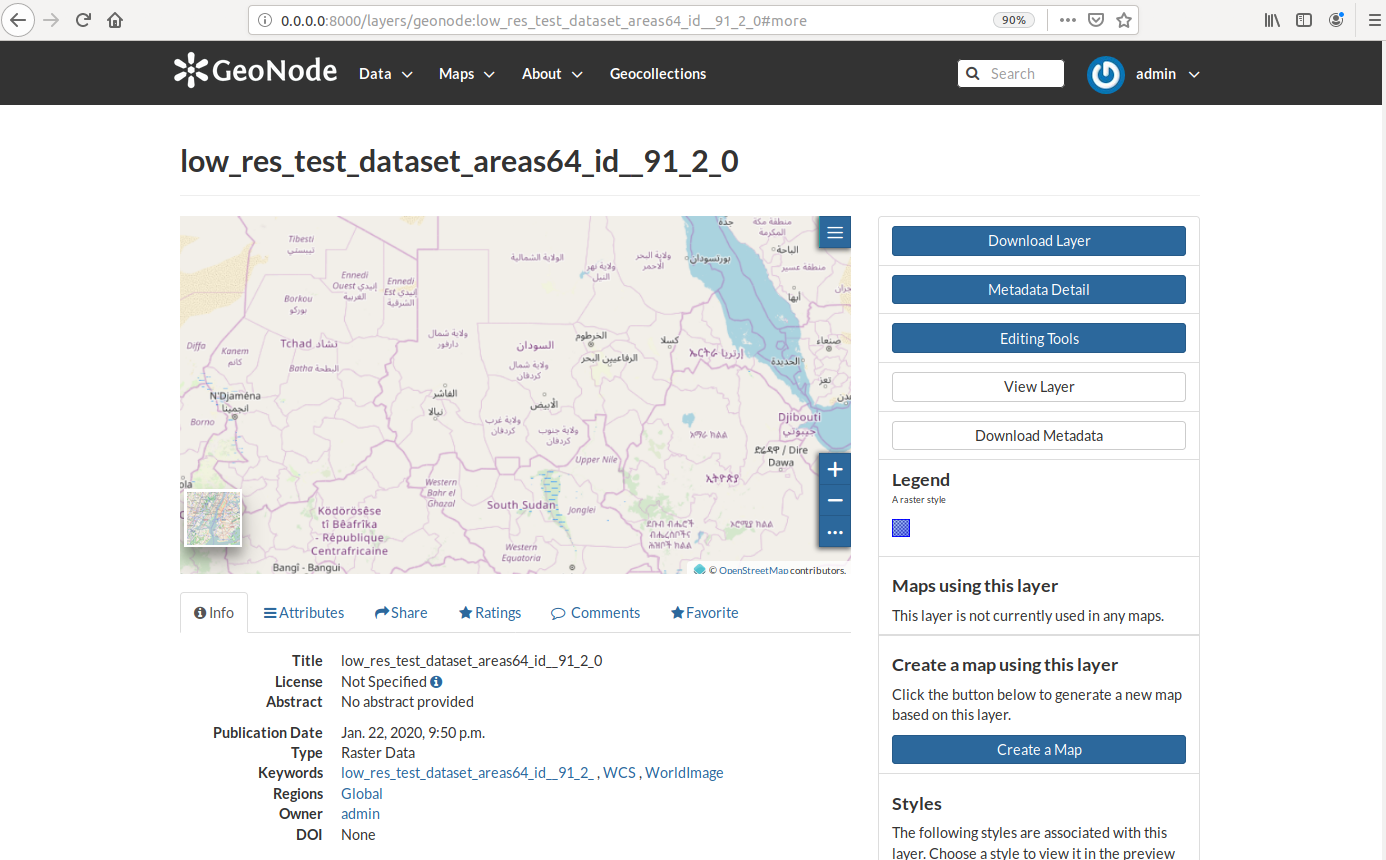Switch to the Comments tab

pyautogui.click(x=595, y=613)
